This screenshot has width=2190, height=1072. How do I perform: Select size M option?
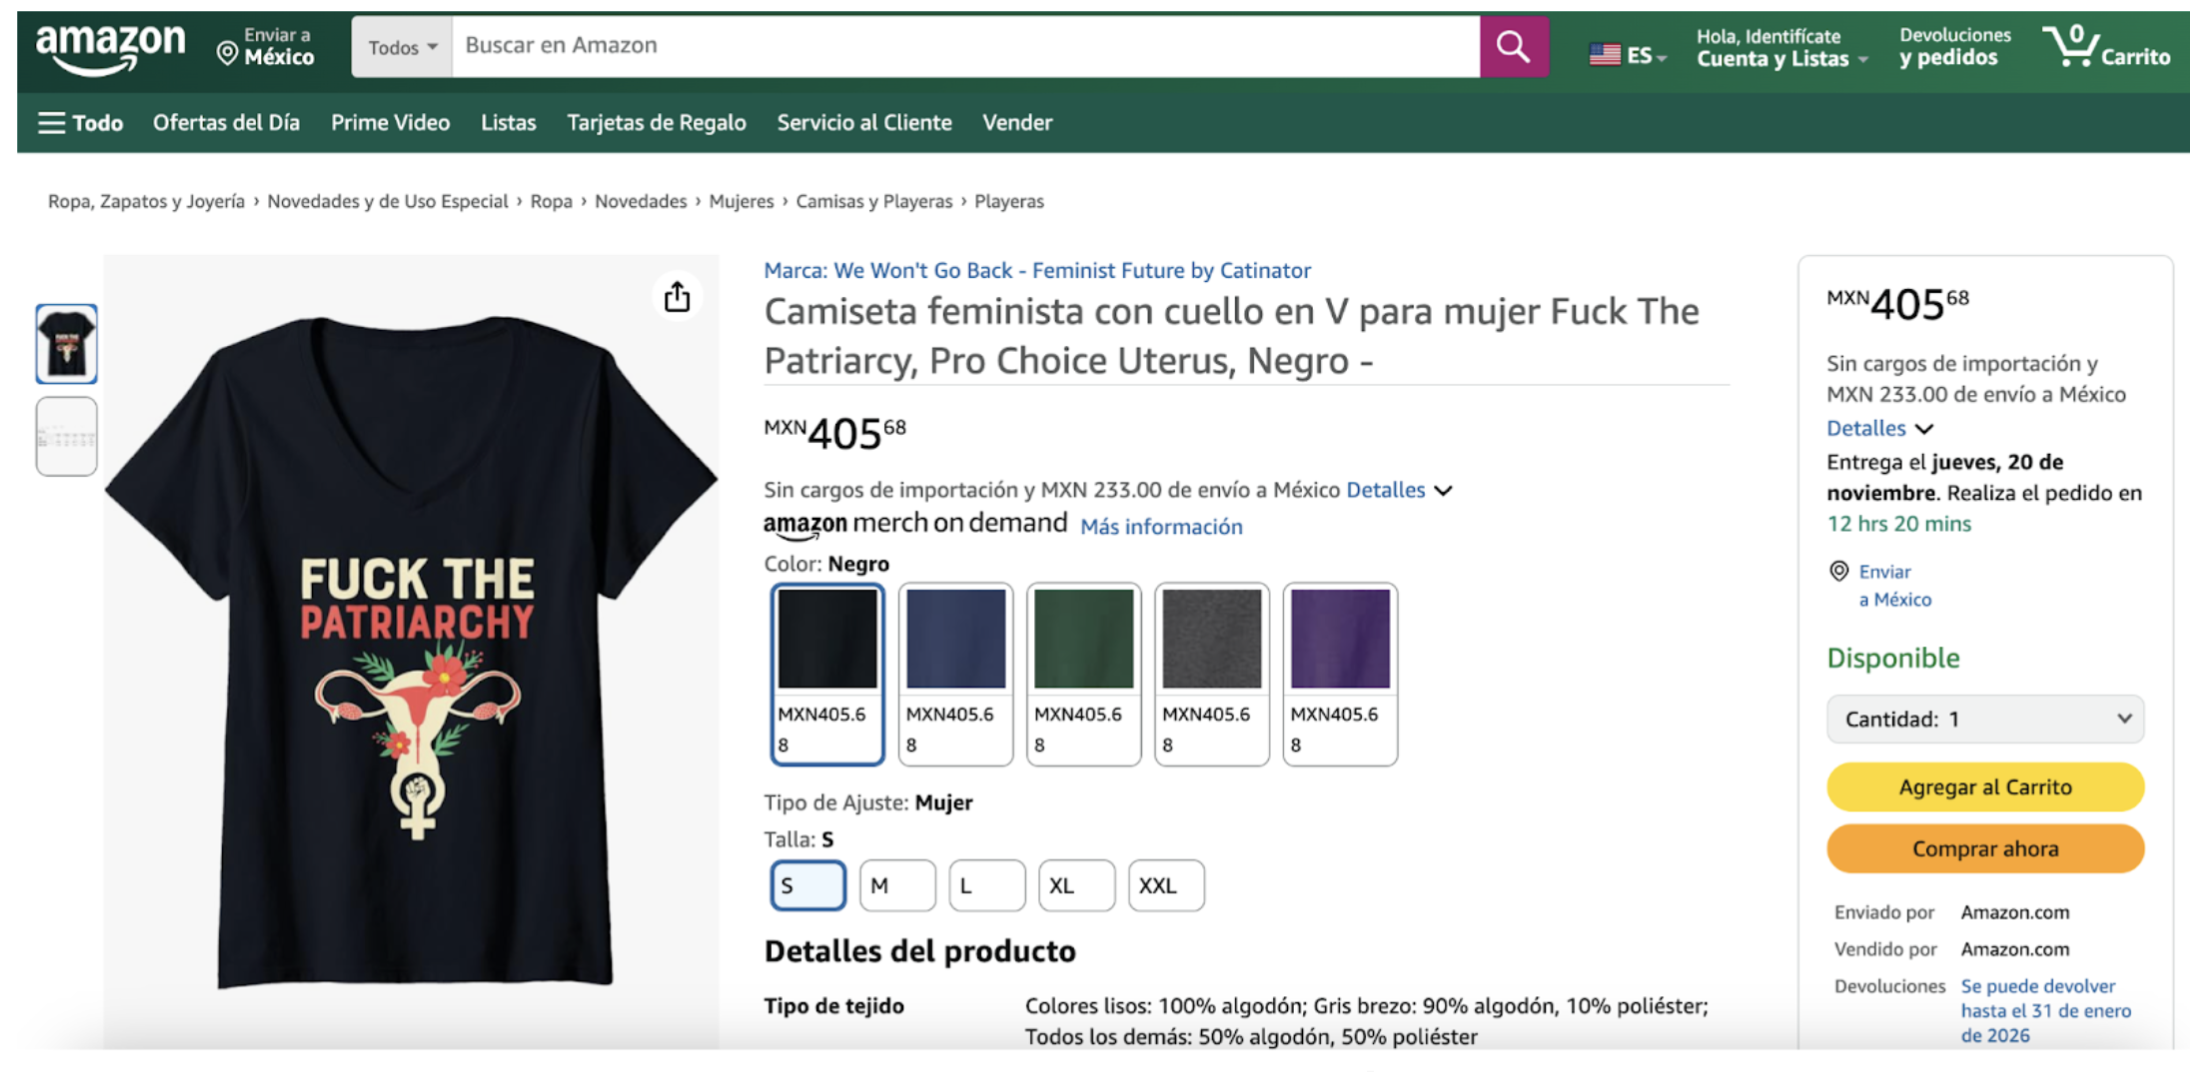(x=897, y=885)
